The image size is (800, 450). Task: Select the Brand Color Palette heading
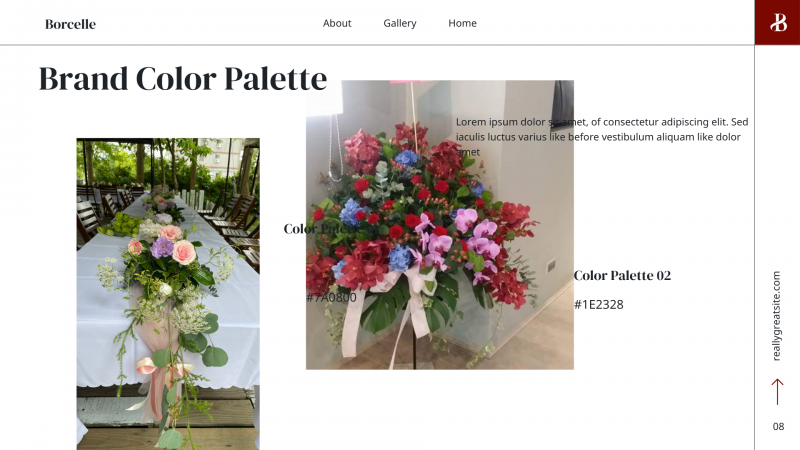tap(183, 79)
